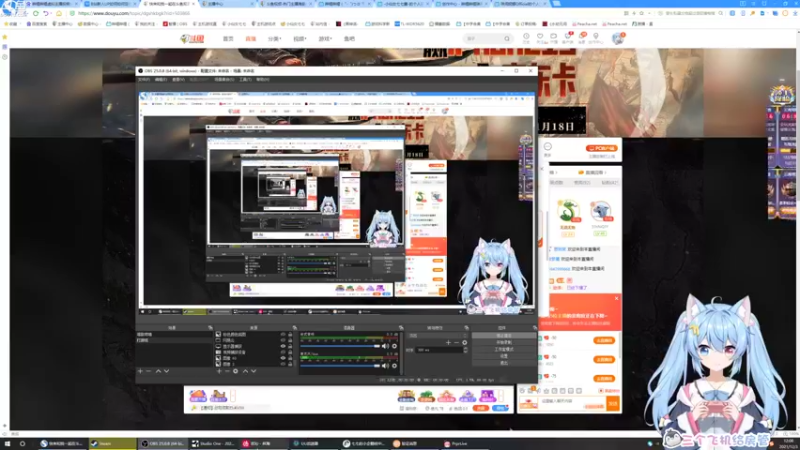800x450 pixels.
Task: Move the selected source down in OBS
Action: [x=254, y=371]
